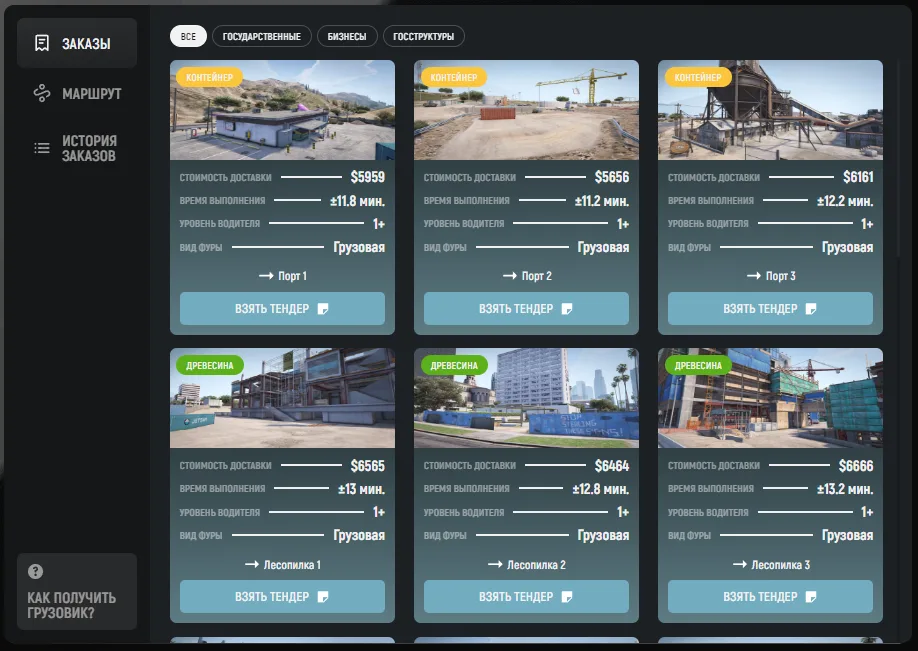Click note icon on Лесопилка 1 tender button
This screenshot has height=651, width=918.
[323, 597]
